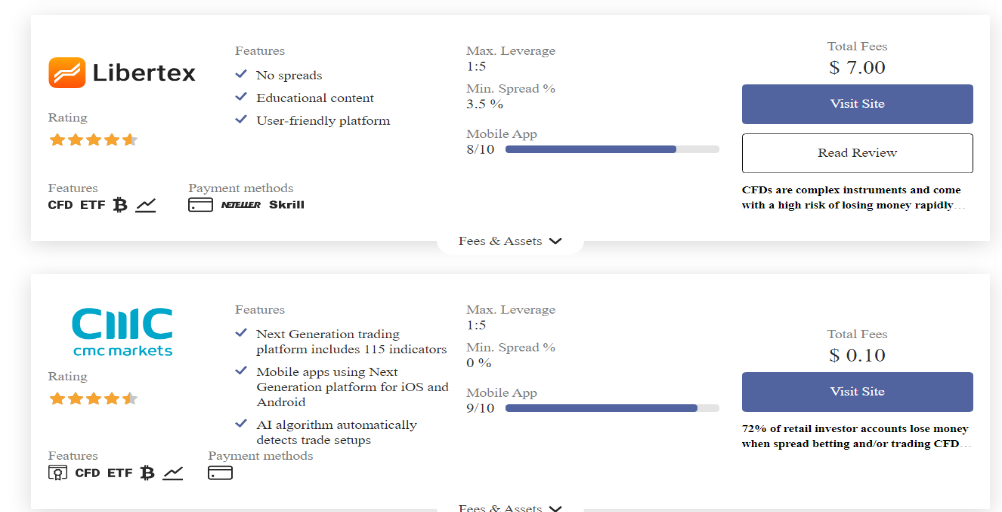Click the Bitcoin icon in CMC Markets features

(148, 473)
